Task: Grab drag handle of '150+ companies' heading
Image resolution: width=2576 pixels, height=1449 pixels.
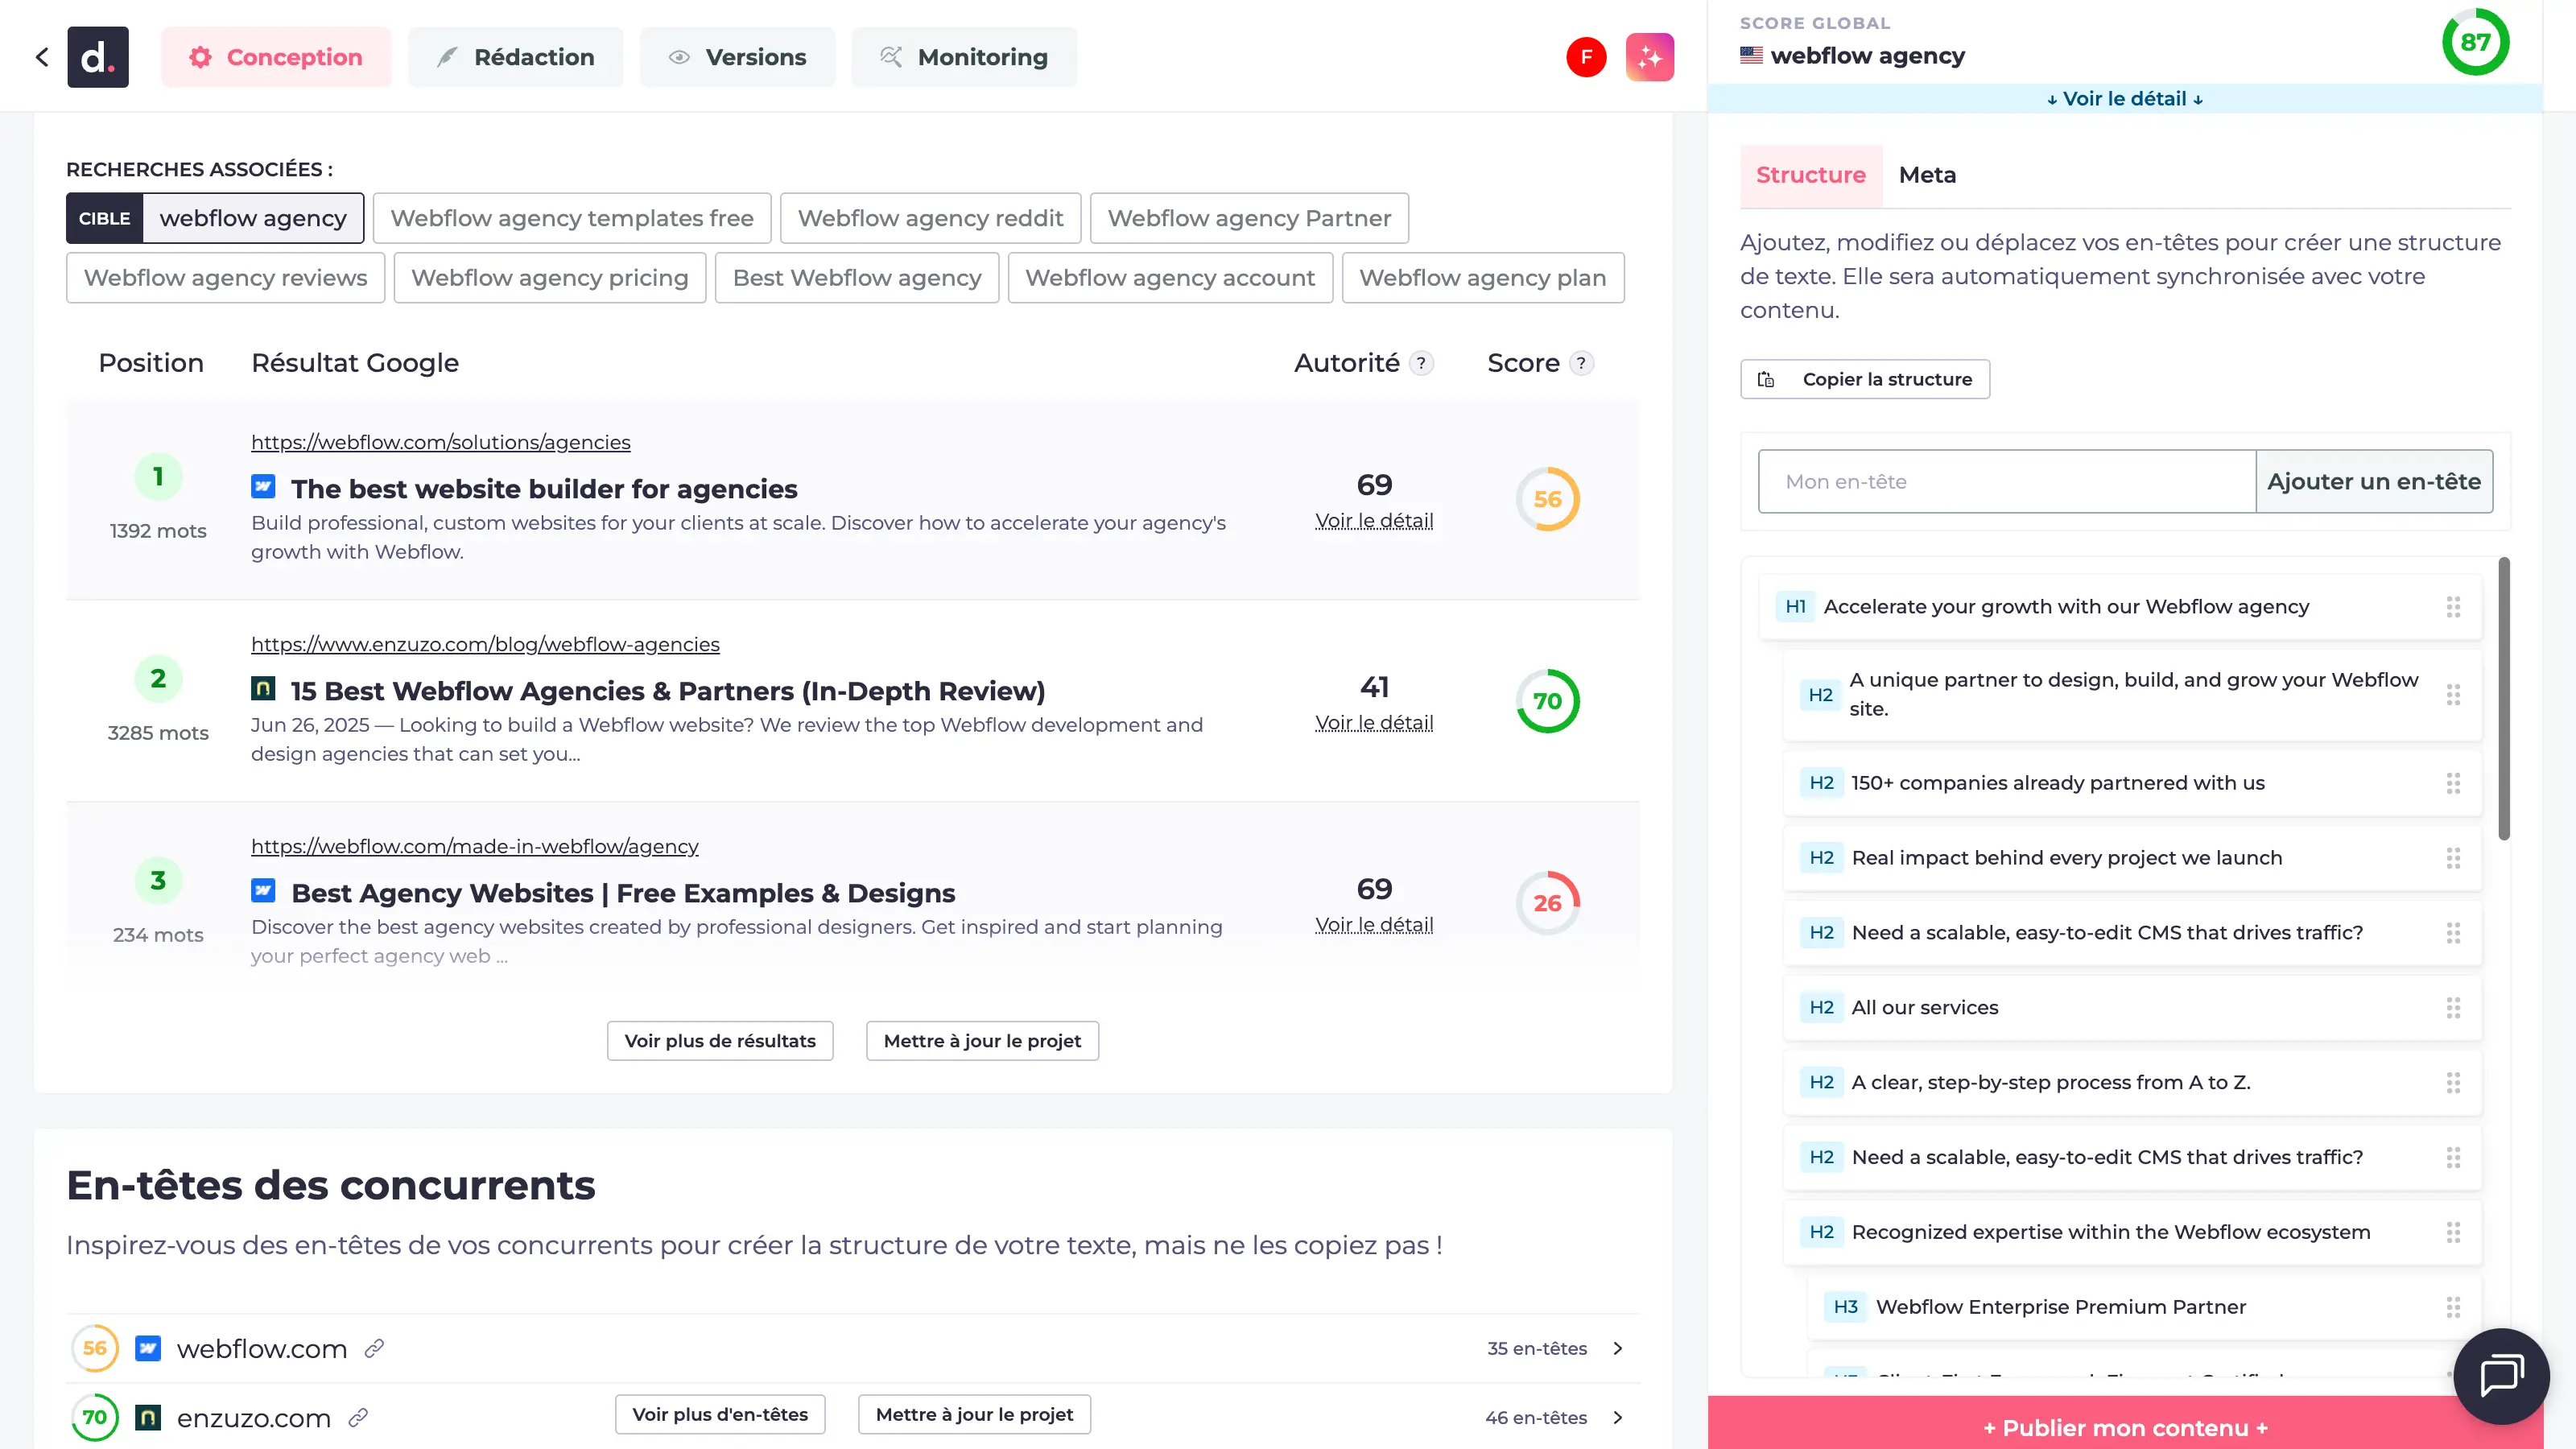Action: [2453, 783]
